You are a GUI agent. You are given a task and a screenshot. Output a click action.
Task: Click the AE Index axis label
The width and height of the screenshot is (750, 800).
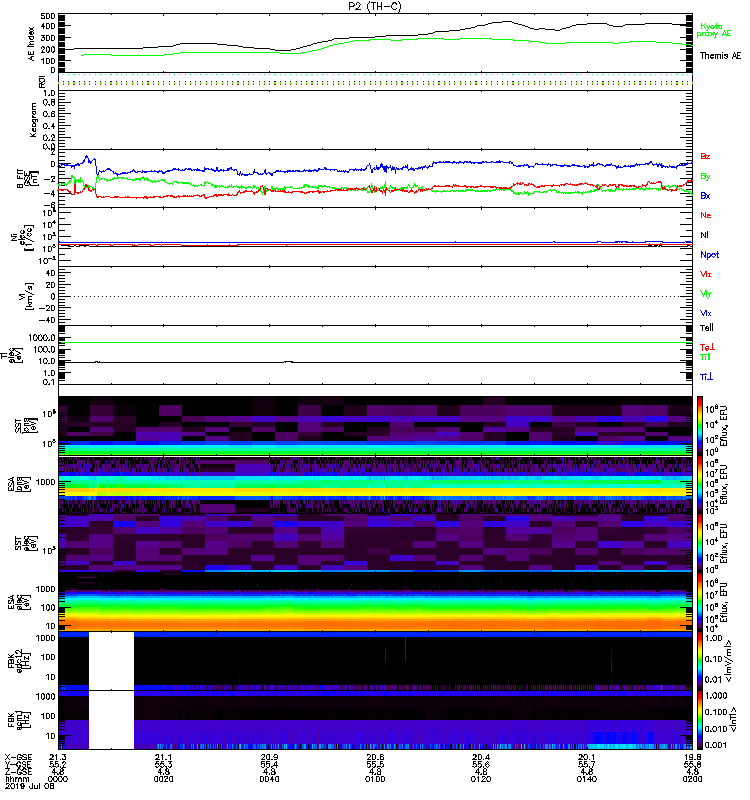coord(31,43)
